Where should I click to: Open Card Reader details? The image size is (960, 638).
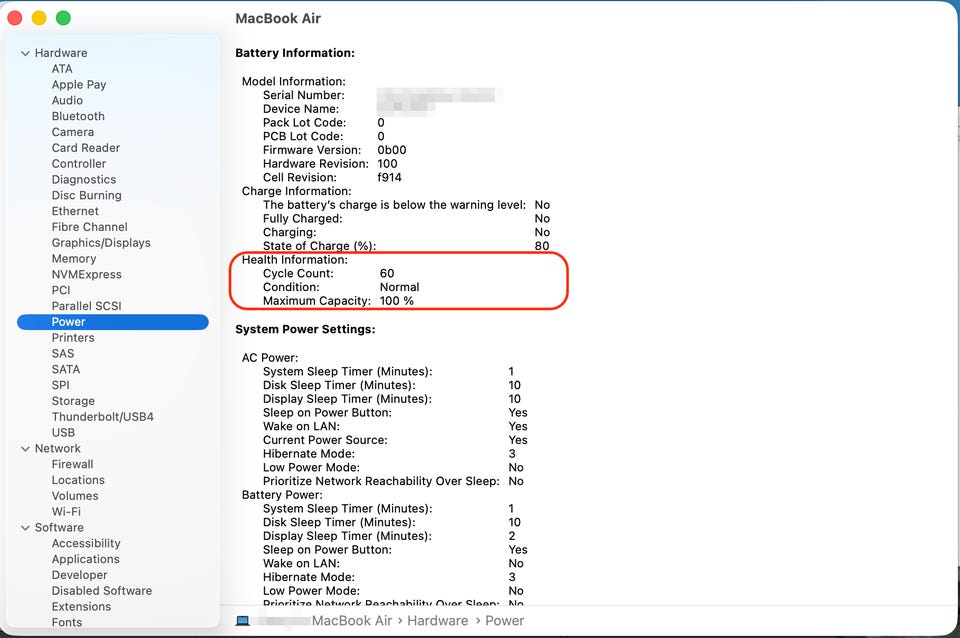86,148
